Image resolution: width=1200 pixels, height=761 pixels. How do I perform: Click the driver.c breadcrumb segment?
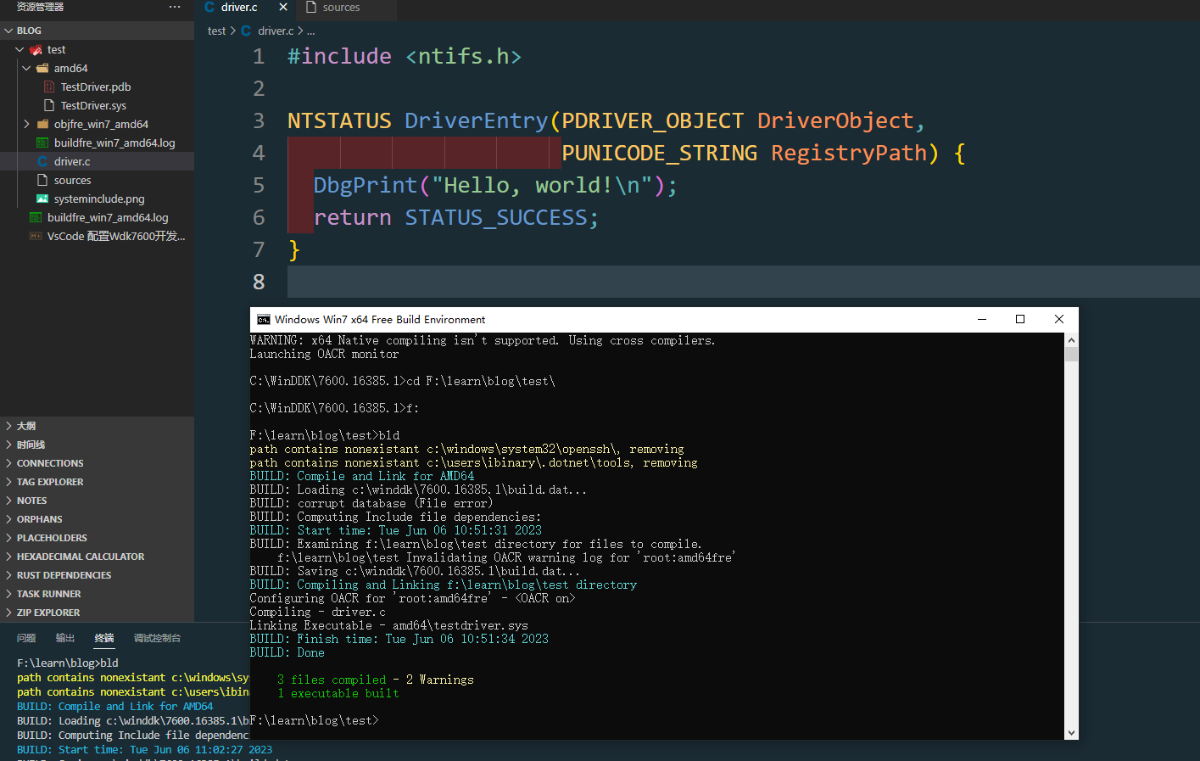275,31
